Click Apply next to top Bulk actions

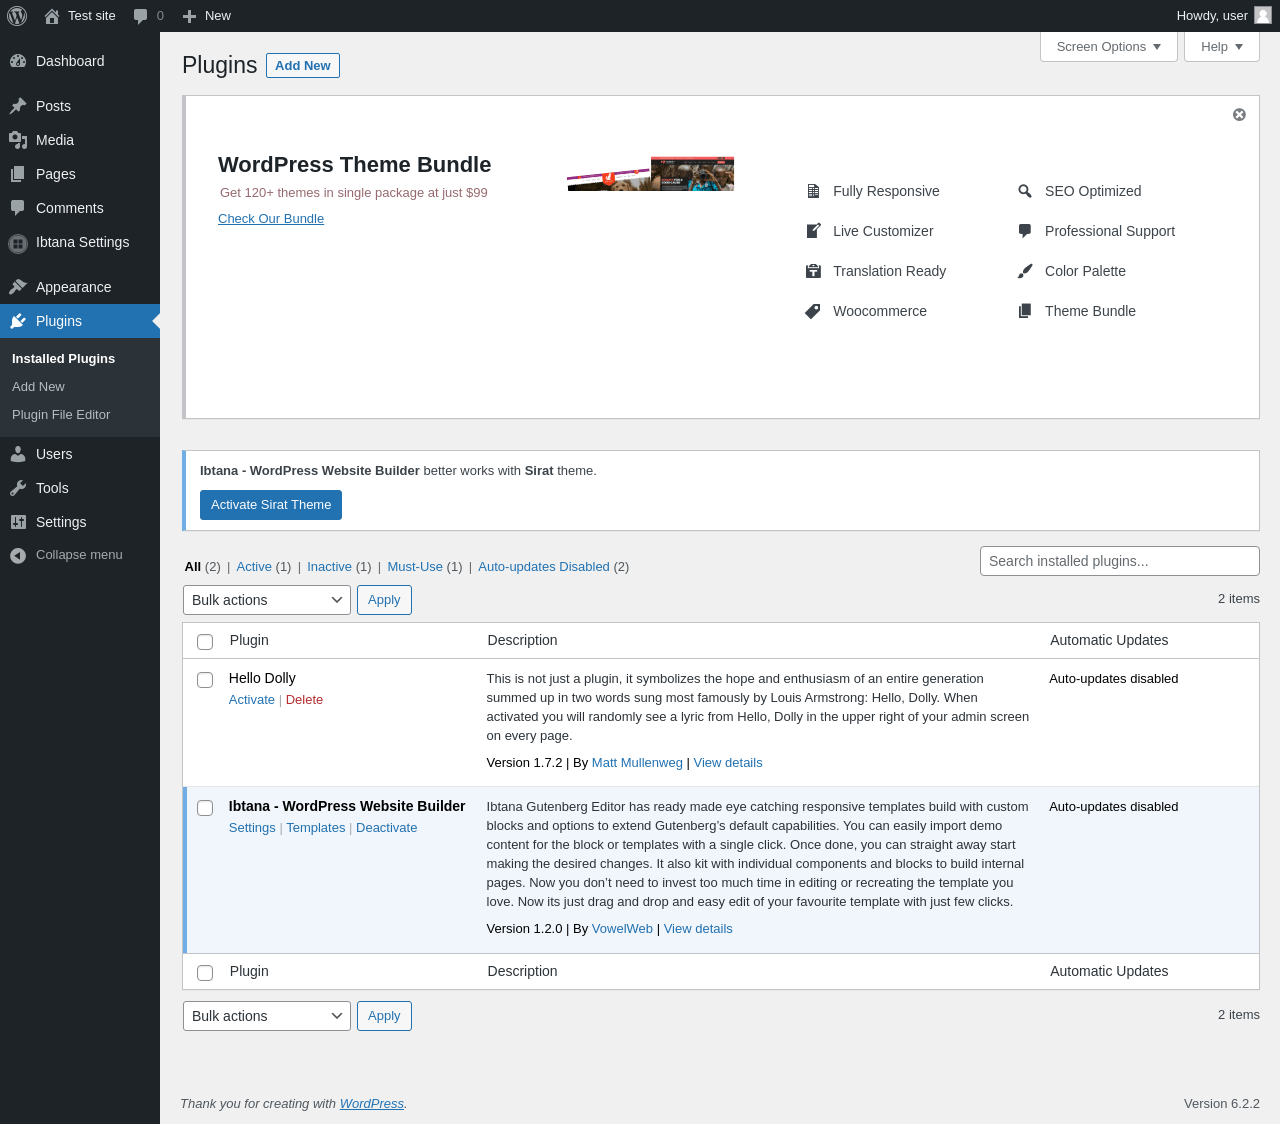click(x=384, y=600)
